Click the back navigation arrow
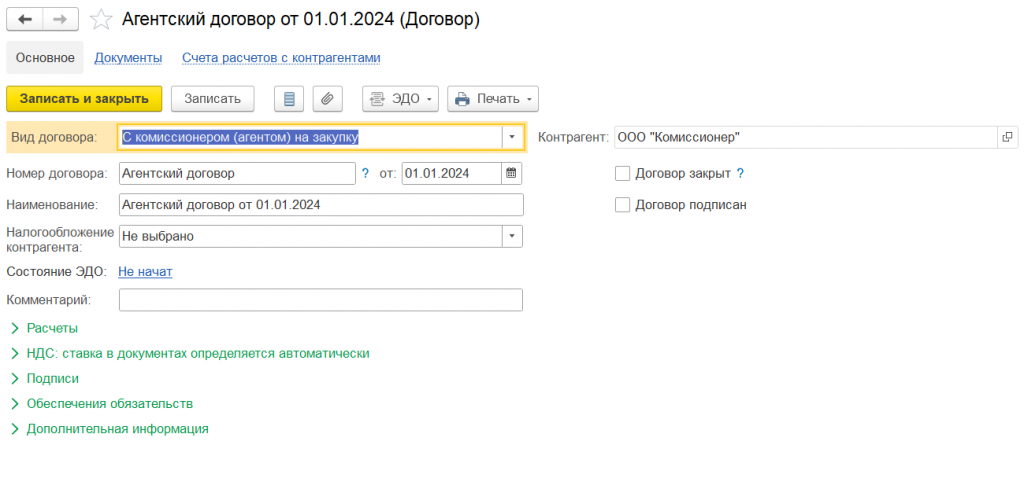1024x489 pixels. (25, 19)
